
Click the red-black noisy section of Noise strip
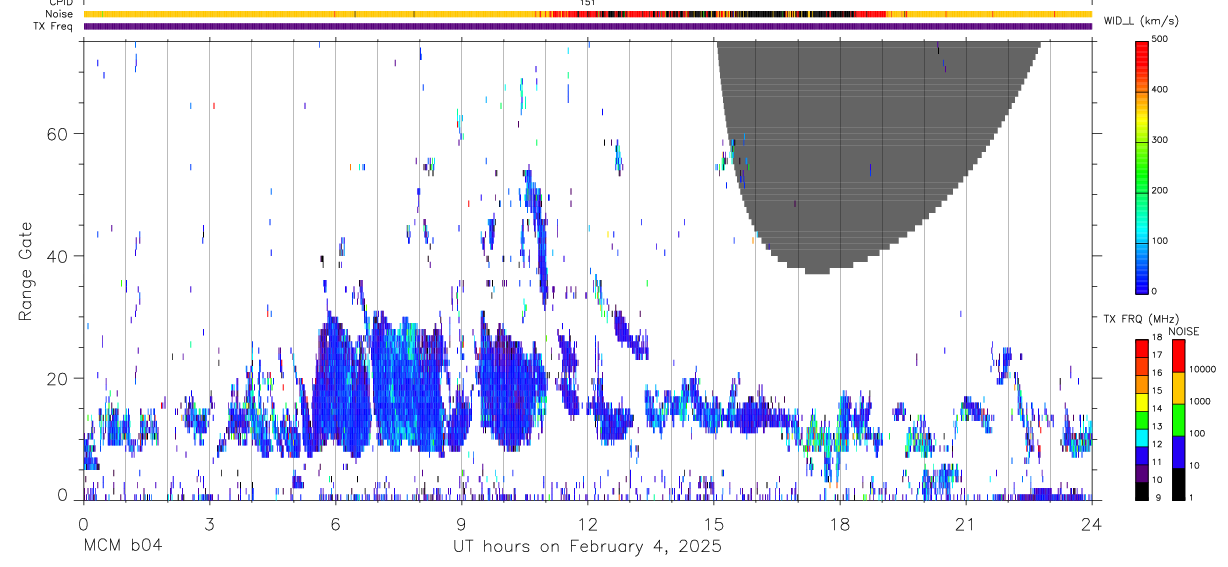pyautogui.click(x=720, y=14)
